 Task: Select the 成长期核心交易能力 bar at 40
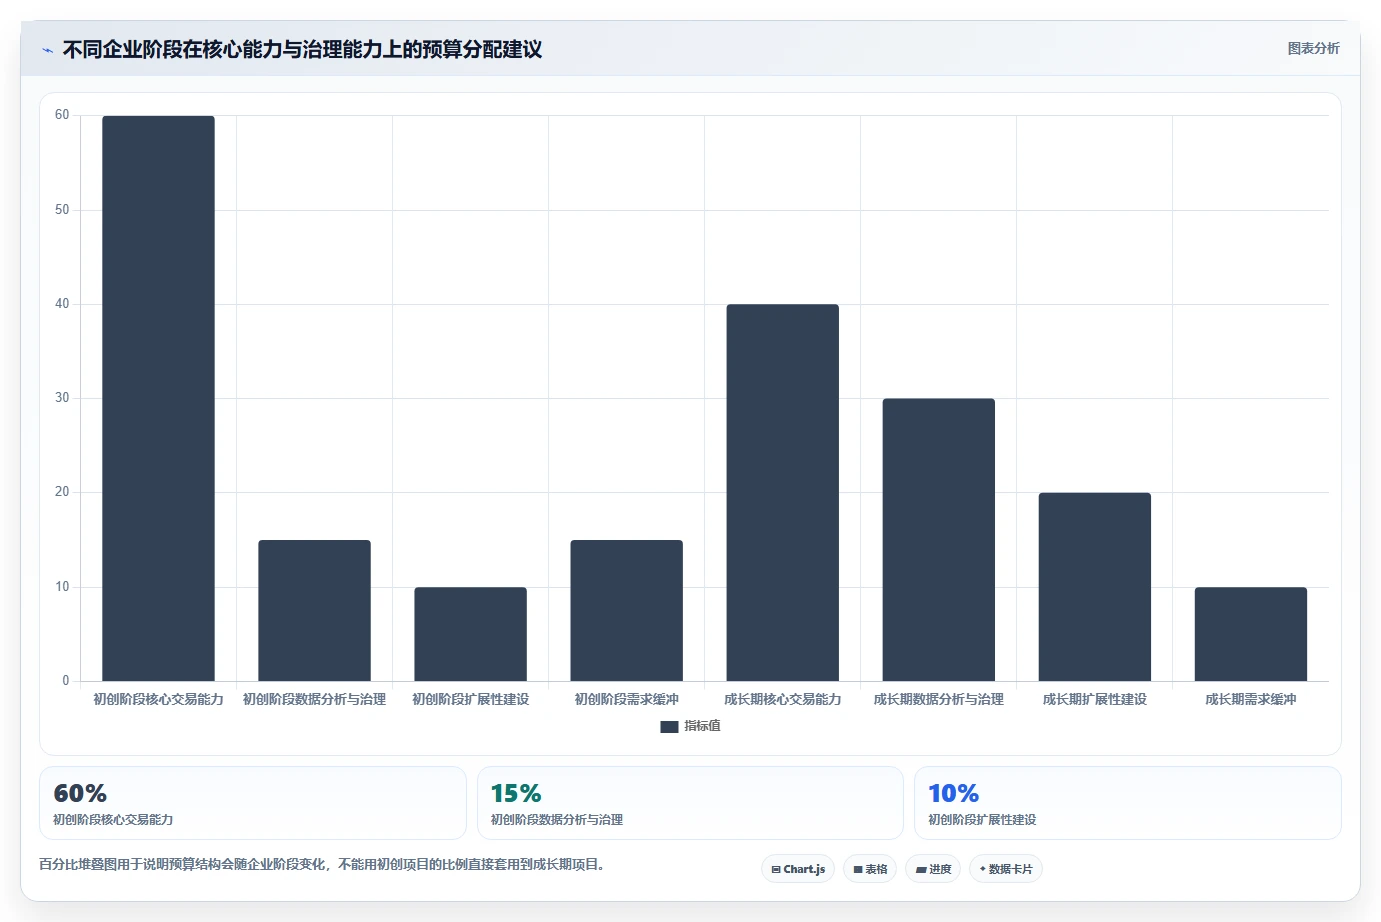[782, 492]
